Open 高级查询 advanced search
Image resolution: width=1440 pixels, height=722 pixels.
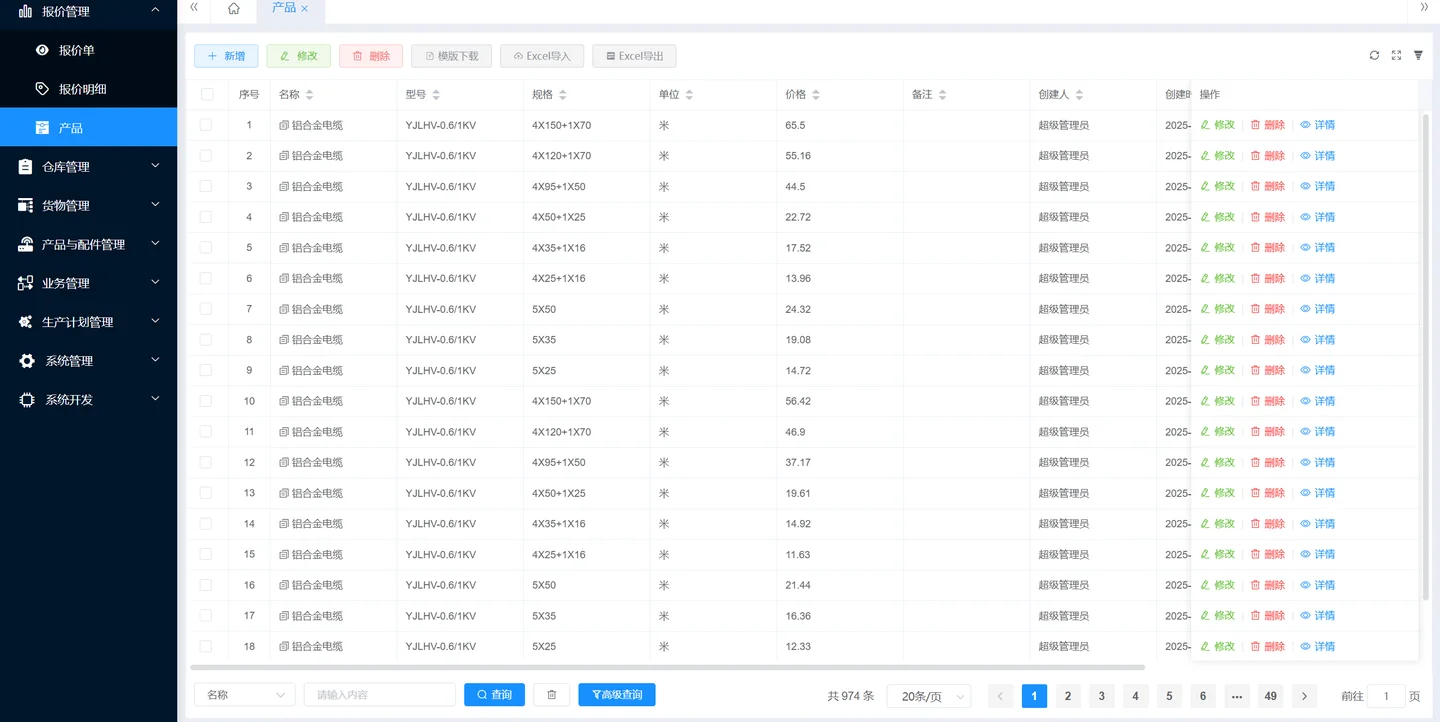617,695
